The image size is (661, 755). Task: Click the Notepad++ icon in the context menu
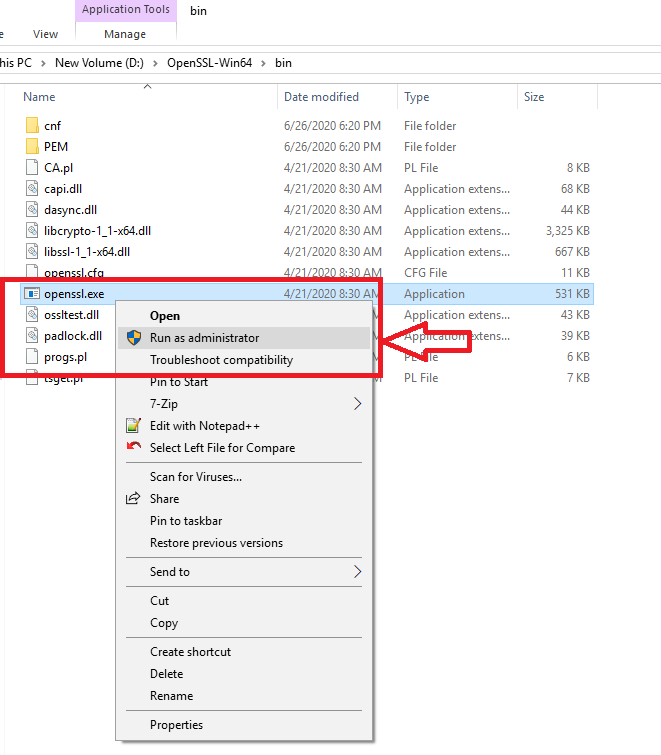133,426
